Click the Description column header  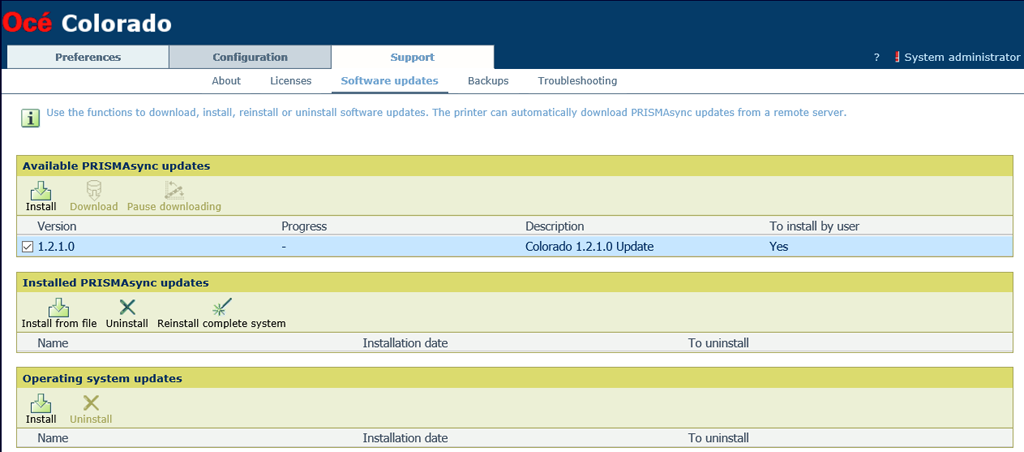point(554,227)
